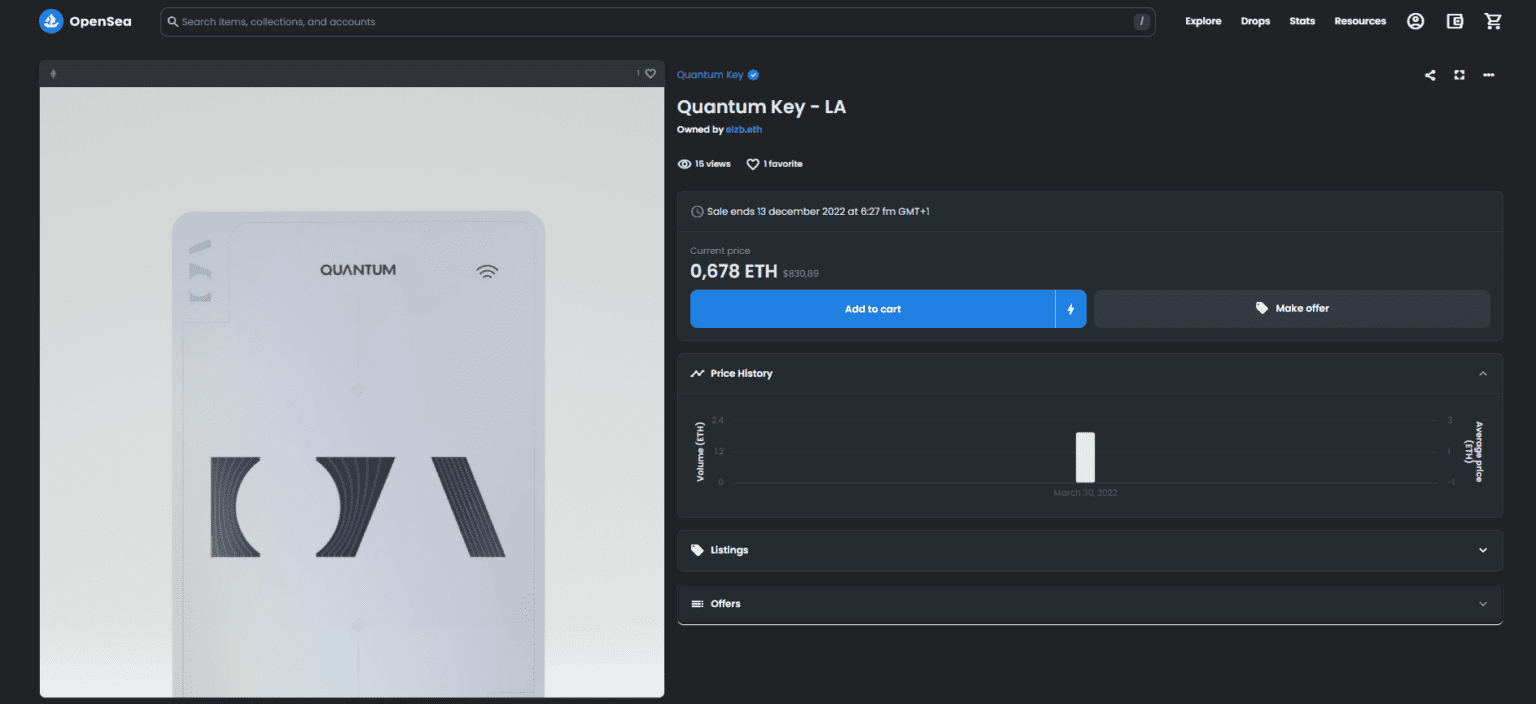Expand the Listings section
1536x704 pixels.
(x=1483, y=549)
